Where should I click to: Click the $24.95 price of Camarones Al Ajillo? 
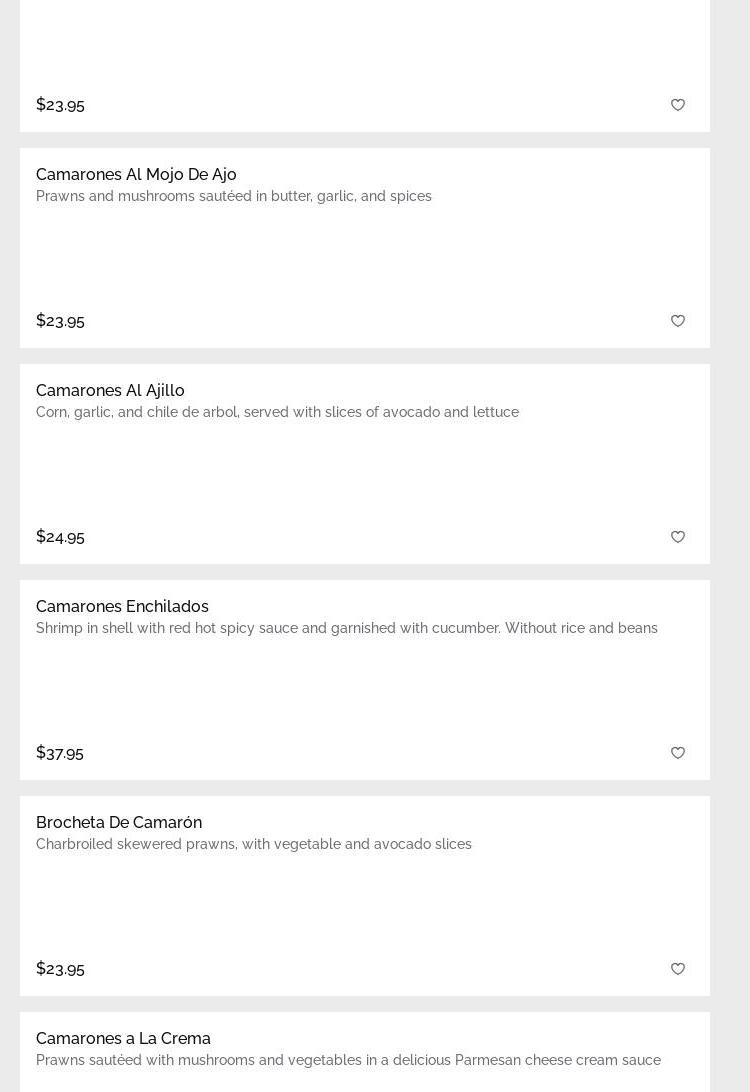(60, 537)
